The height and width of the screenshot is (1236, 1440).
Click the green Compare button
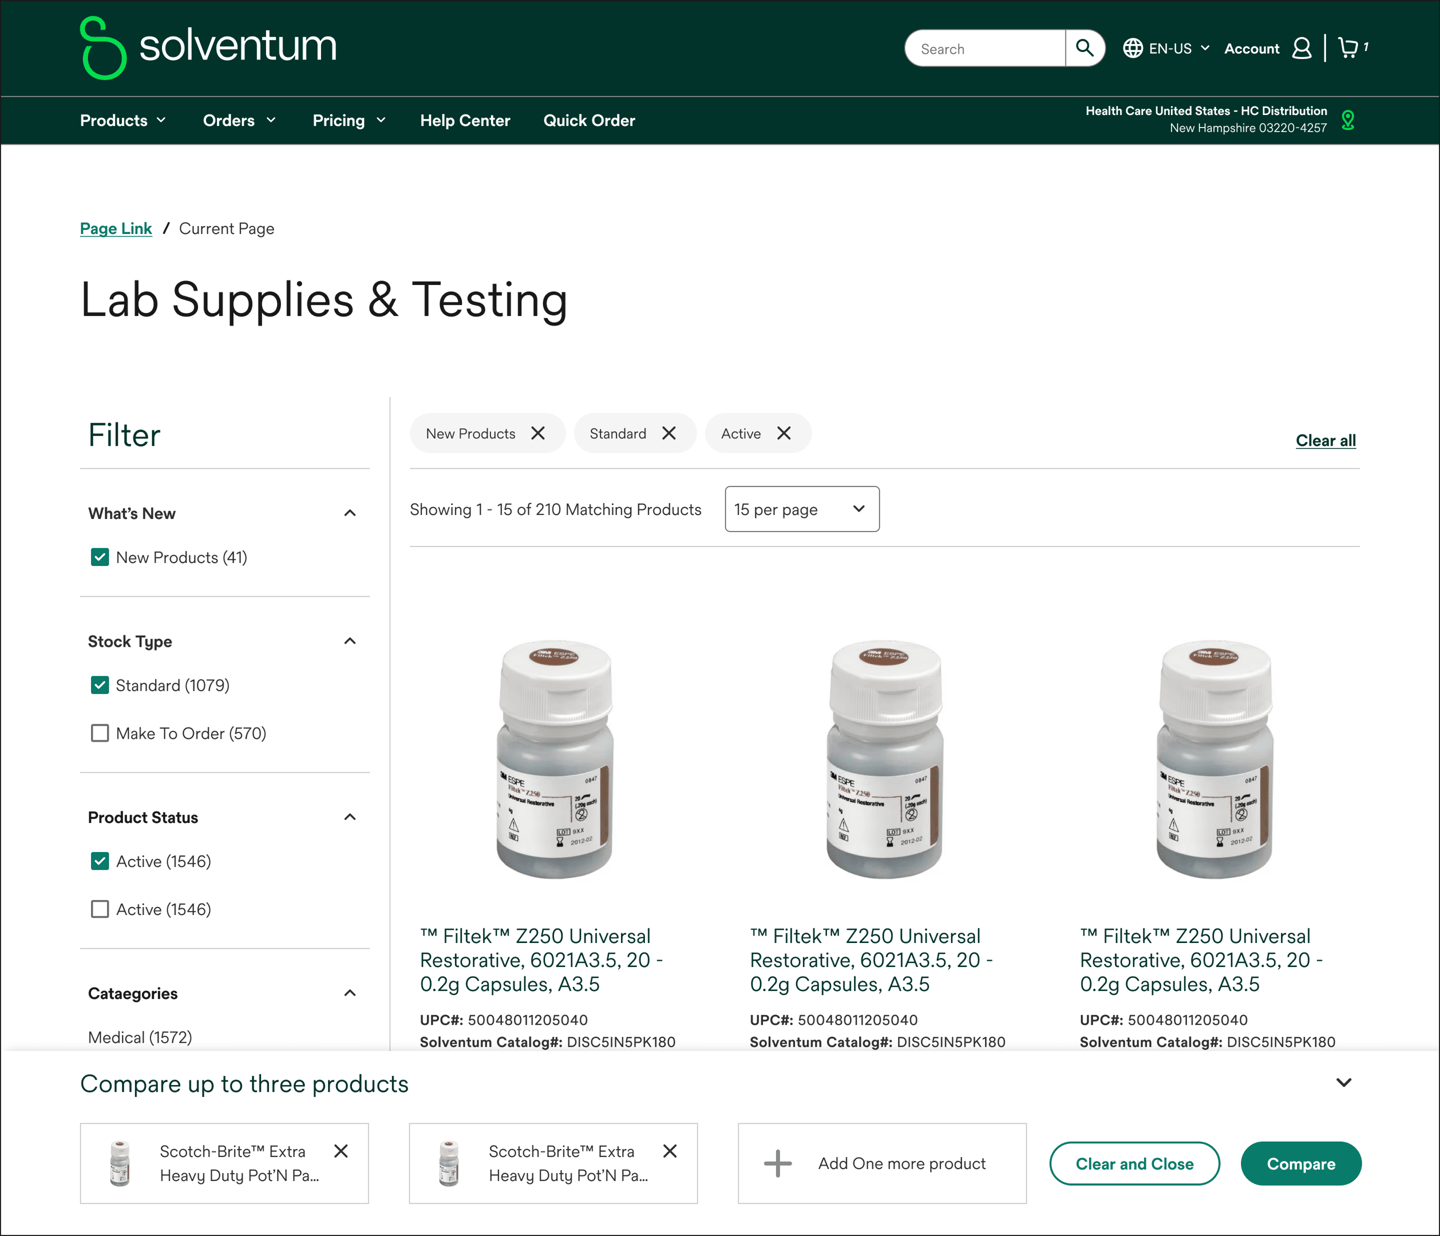[1301, 1163]
